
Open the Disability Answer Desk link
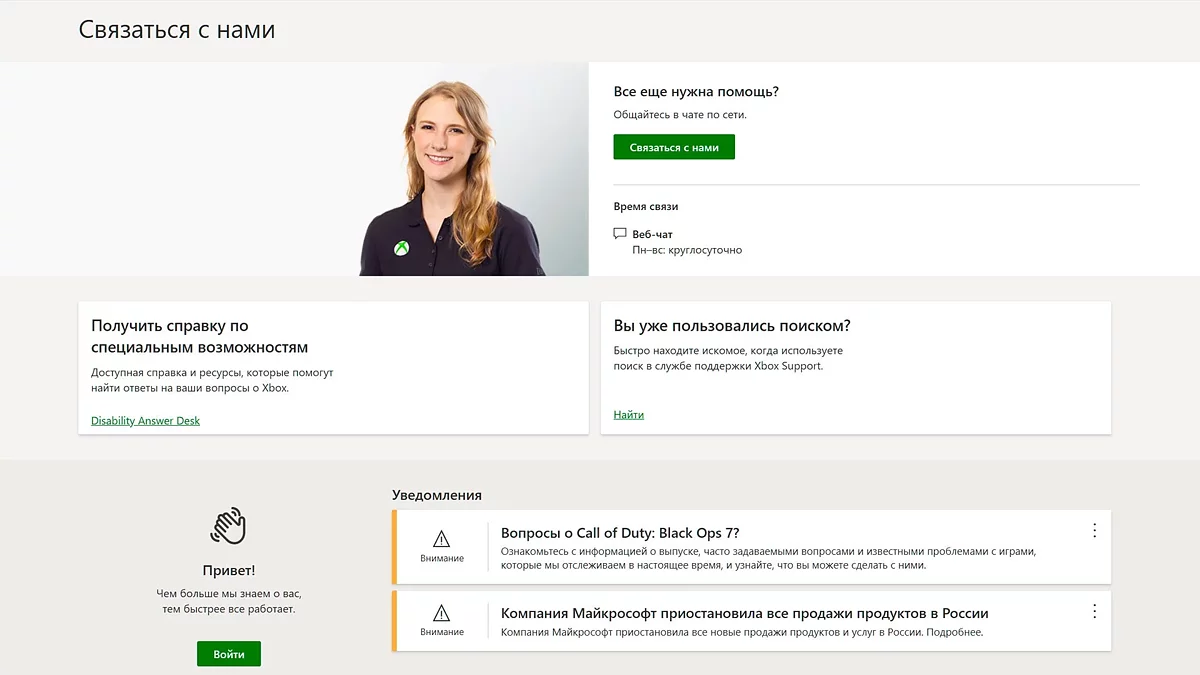coord(145,421)
